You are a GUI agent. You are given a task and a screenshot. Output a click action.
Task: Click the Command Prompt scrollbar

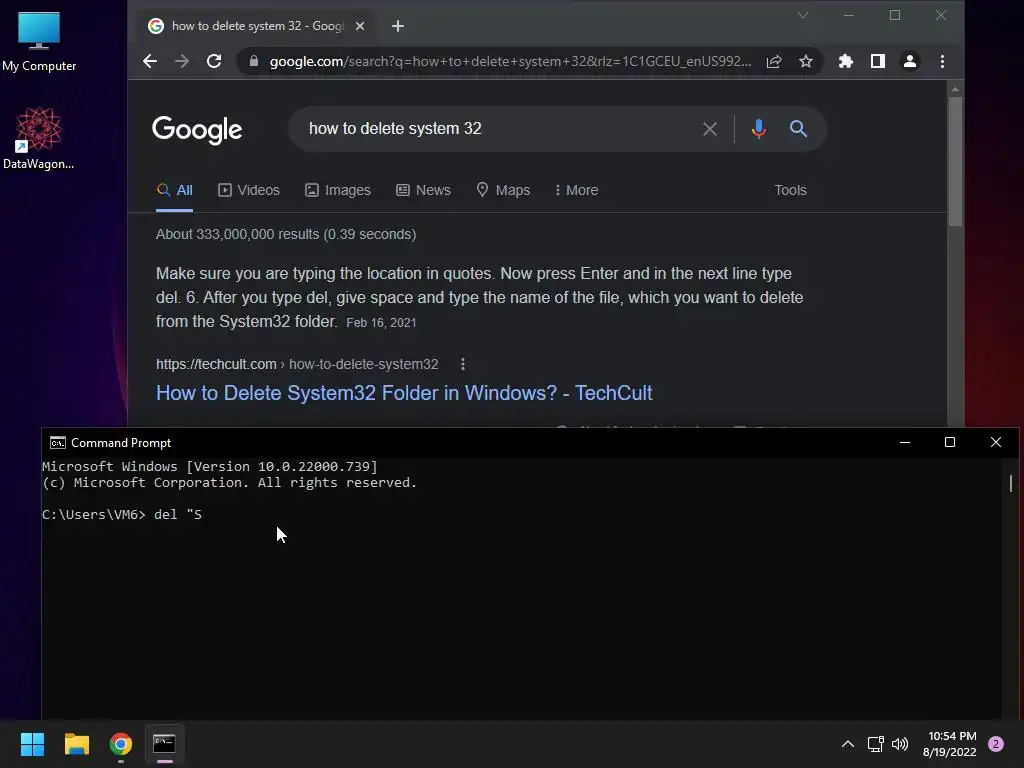[x=1010, y=483]
